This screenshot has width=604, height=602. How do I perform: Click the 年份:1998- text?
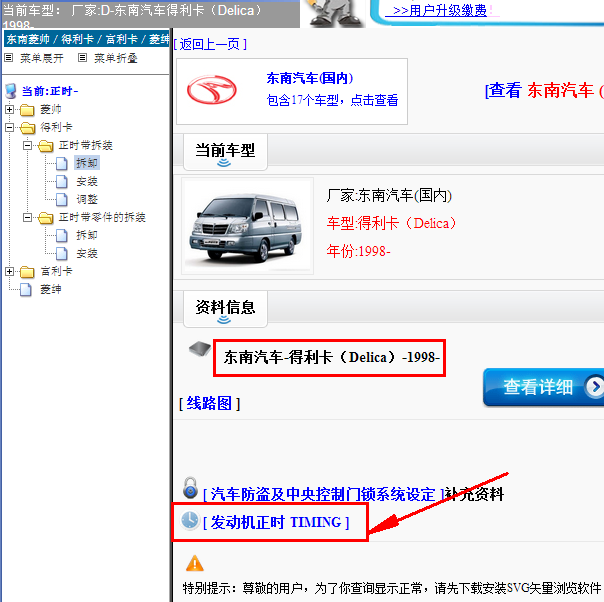pyautogui.click(x=358, y=251)
